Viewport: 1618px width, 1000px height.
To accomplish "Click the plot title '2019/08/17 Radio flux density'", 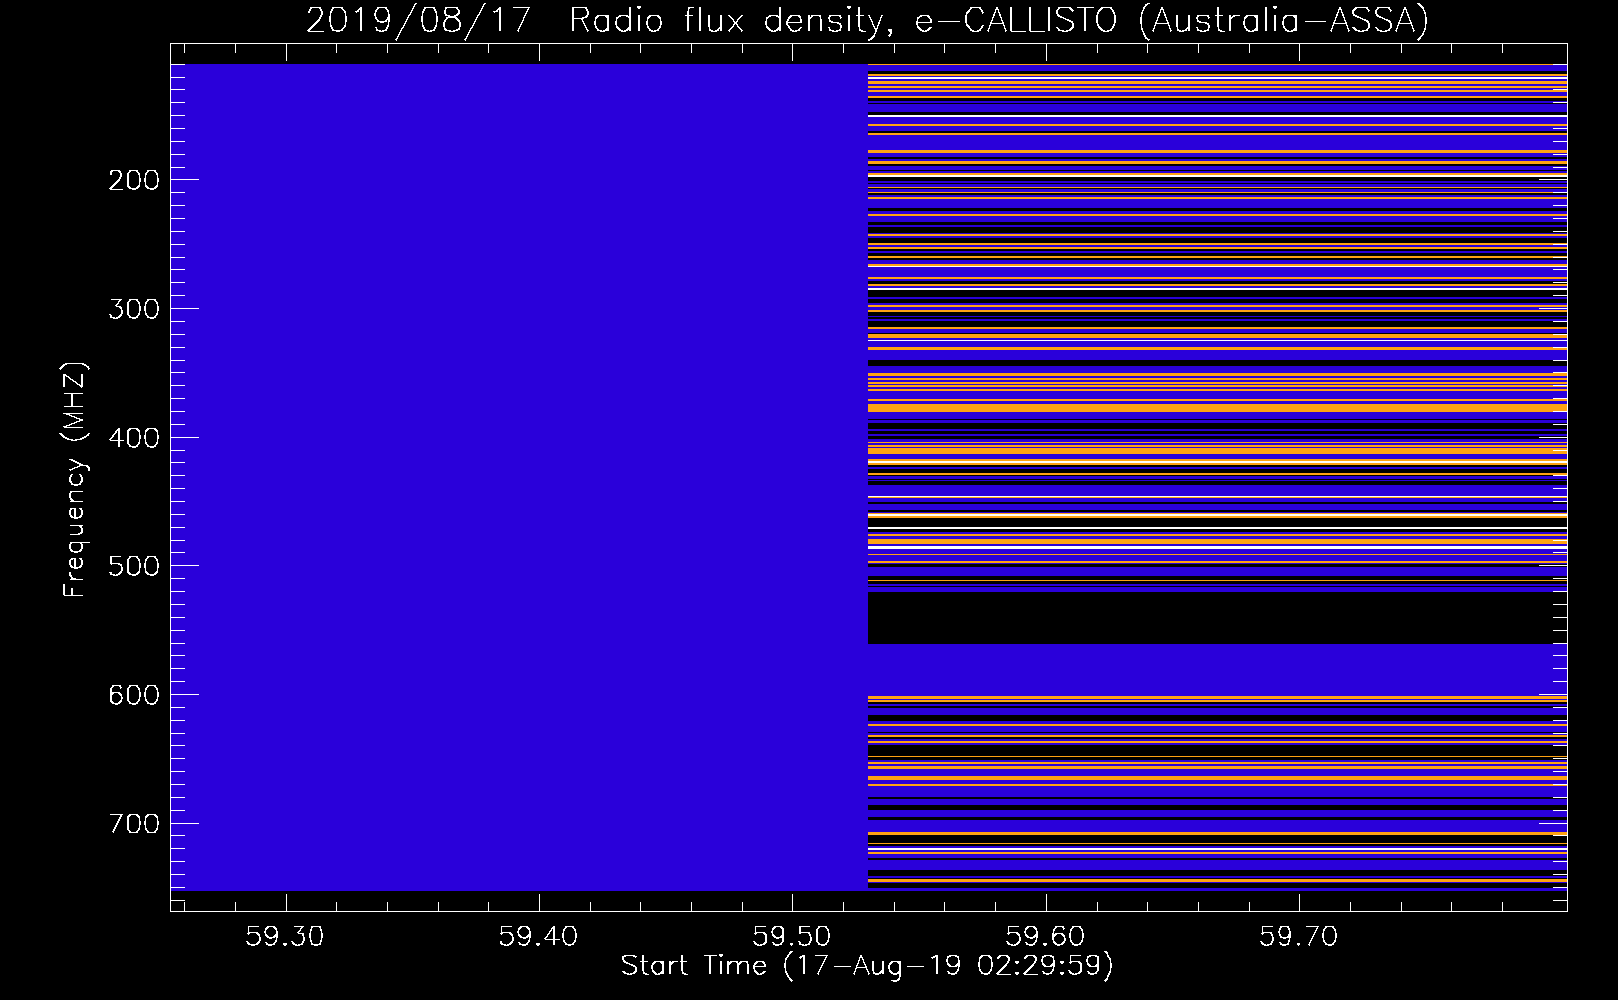I will [867, 20].
